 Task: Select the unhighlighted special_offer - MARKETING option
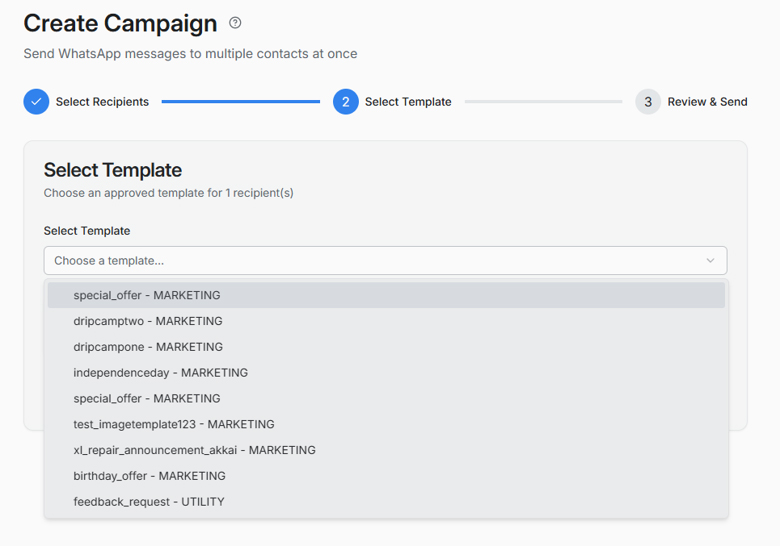[x=386, y=399]
